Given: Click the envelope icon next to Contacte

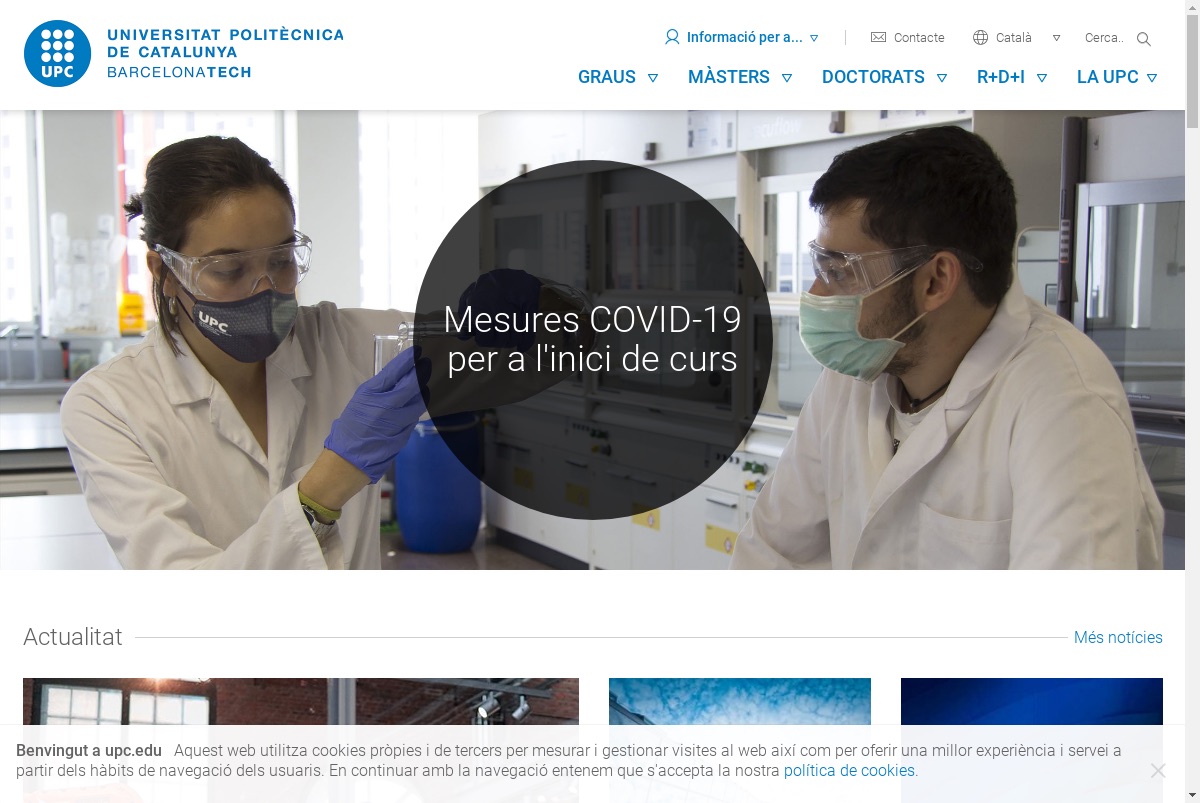Looking at the screenshot, I should (x=878, y=37).
